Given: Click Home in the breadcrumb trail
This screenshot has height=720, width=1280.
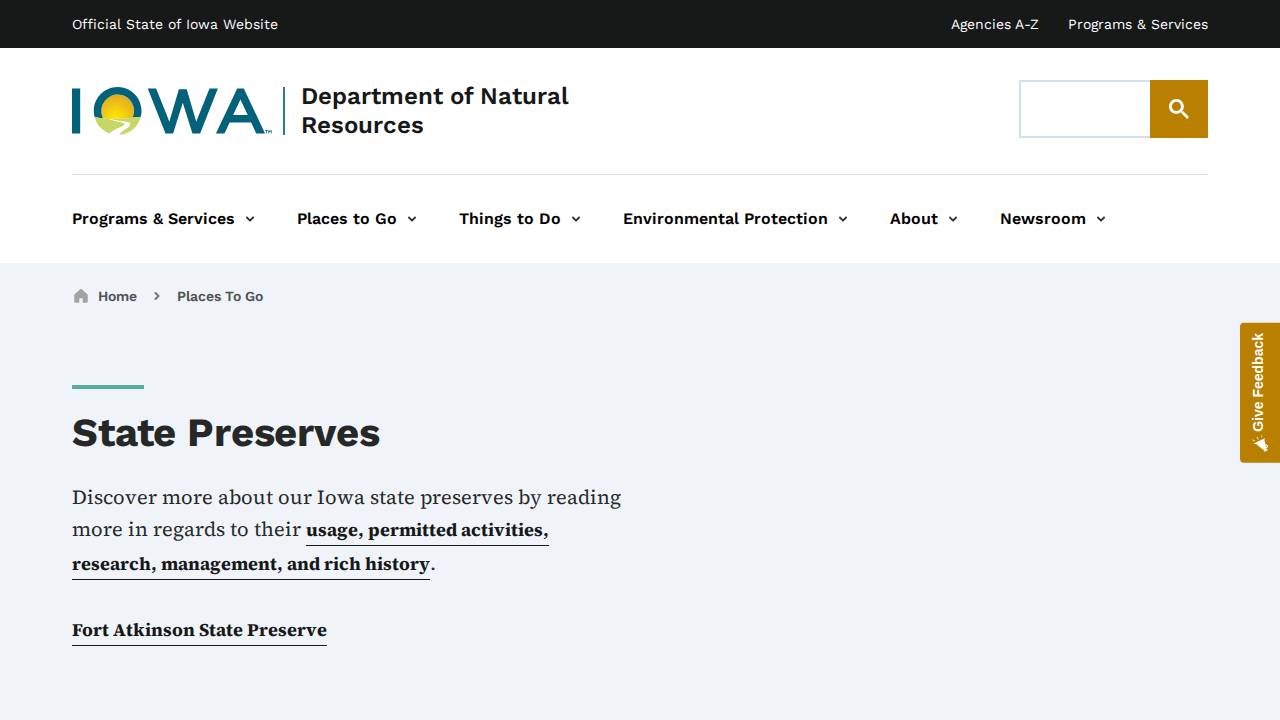Looking at the screenshot, I should (117, 296).
